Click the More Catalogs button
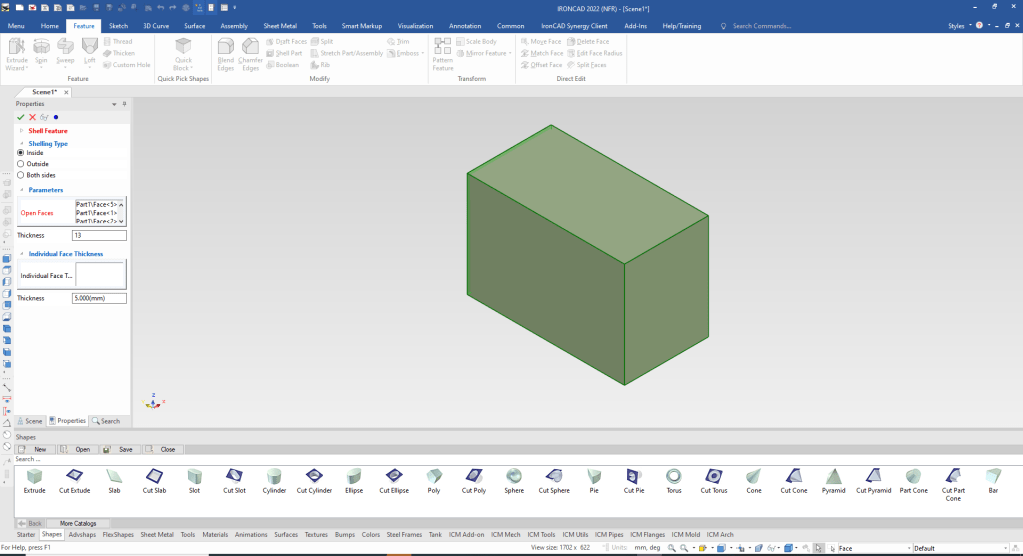The image size is (1023, 556). click(x=78, y=523)
